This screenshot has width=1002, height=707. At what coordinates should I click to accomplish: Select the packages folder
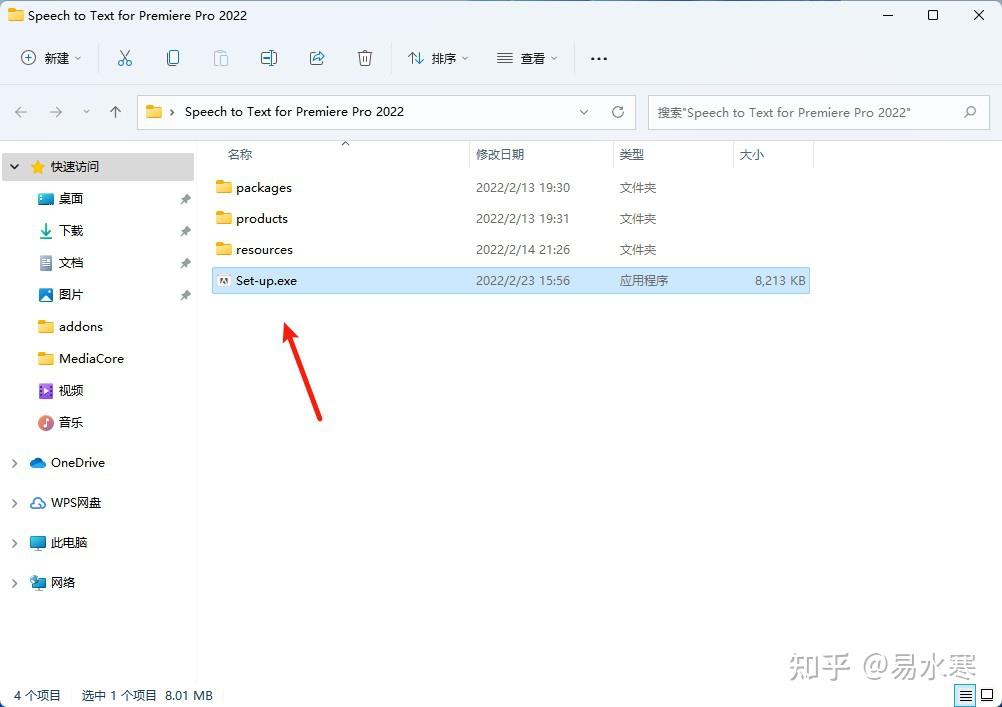(511, 187)
